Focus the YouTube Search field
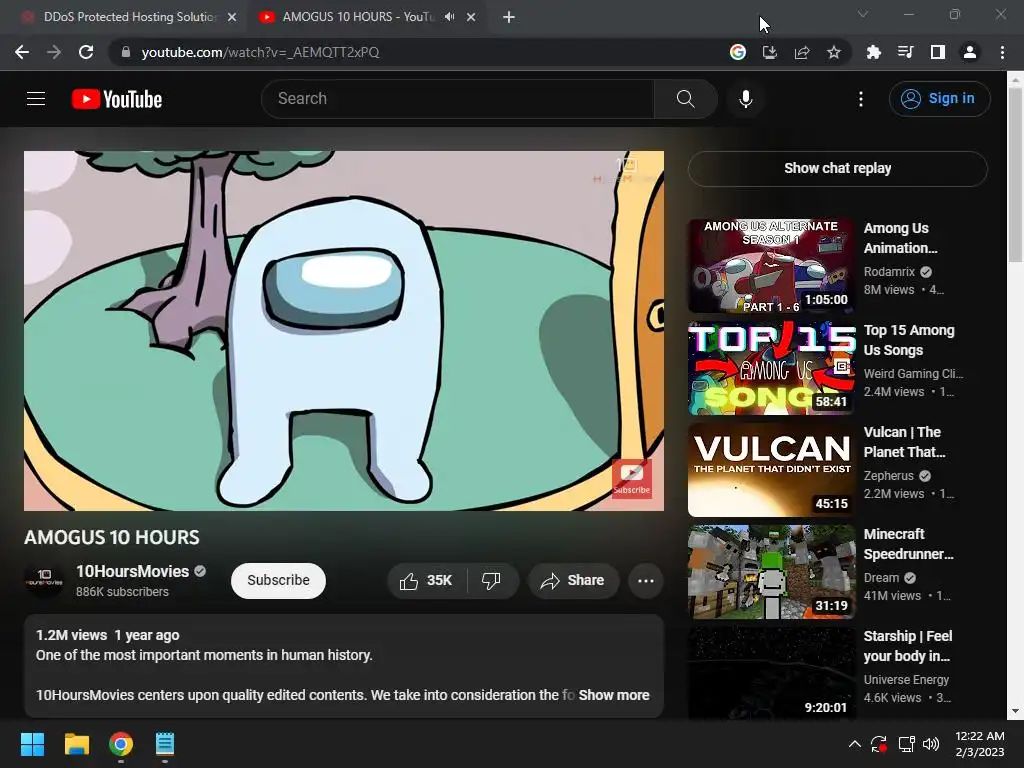The width and height of the screenshot is (1024, 768). tap(458, 99)
